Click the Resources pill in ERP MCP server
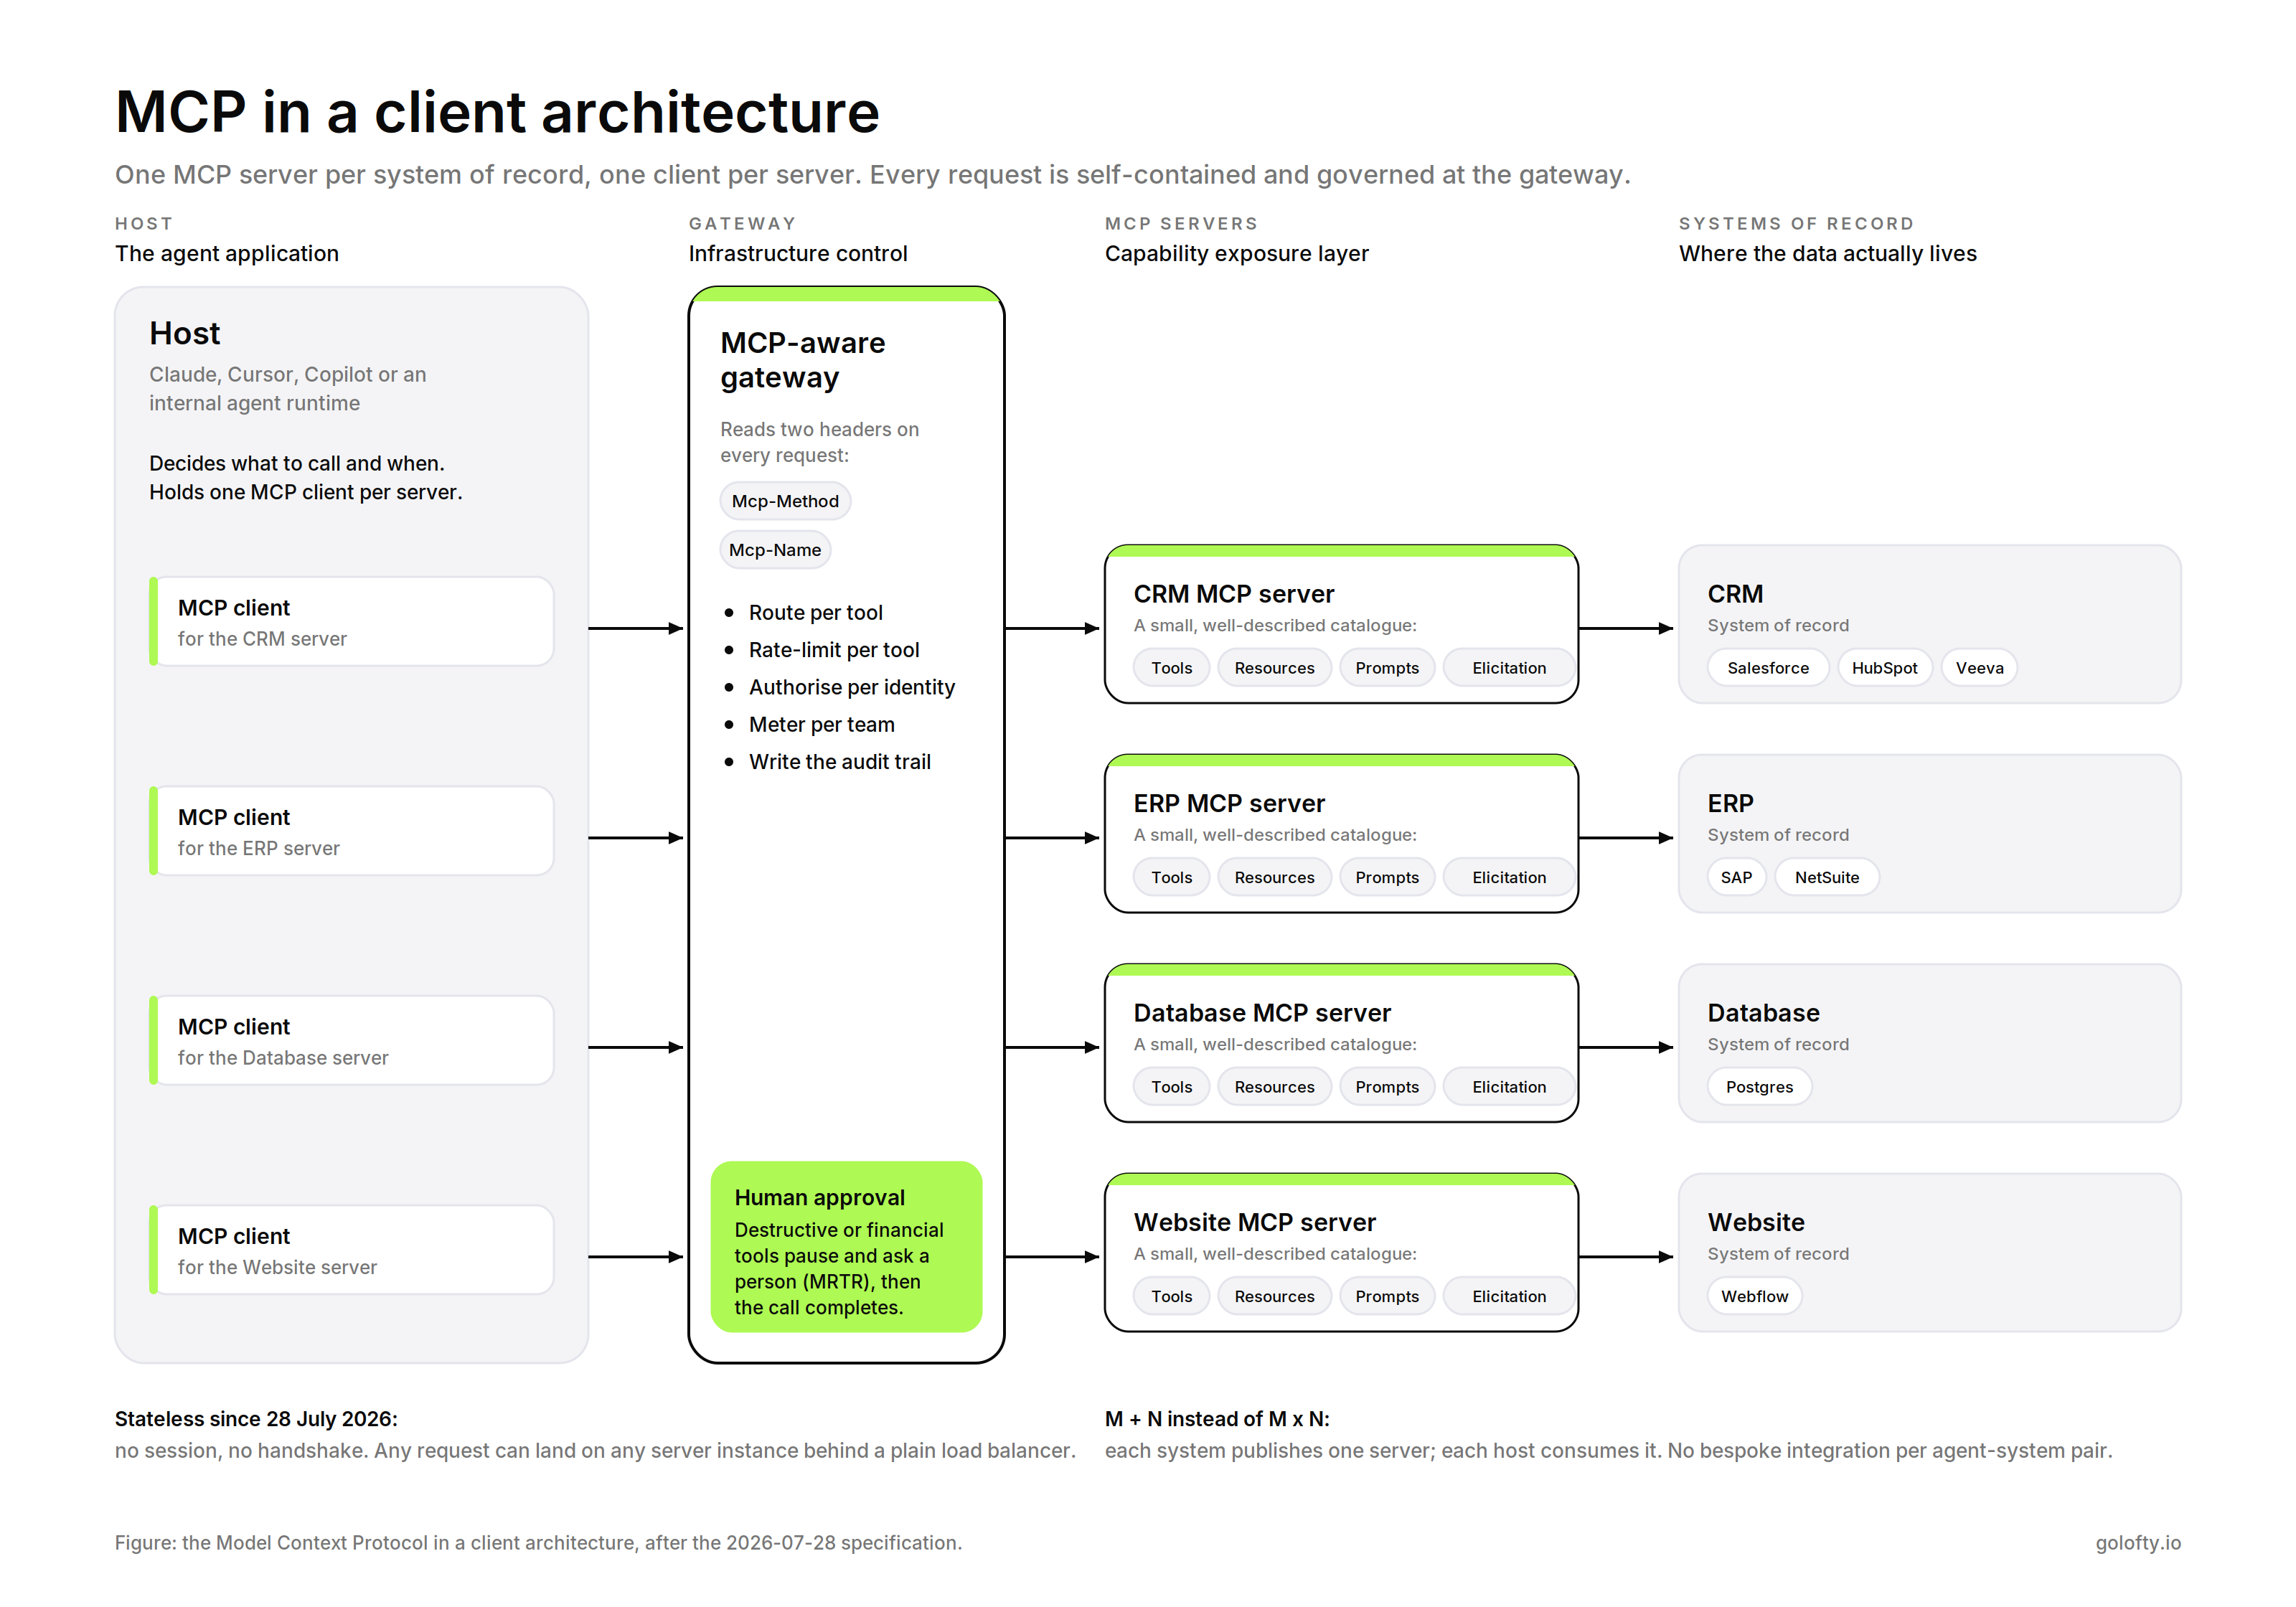 1274,877
